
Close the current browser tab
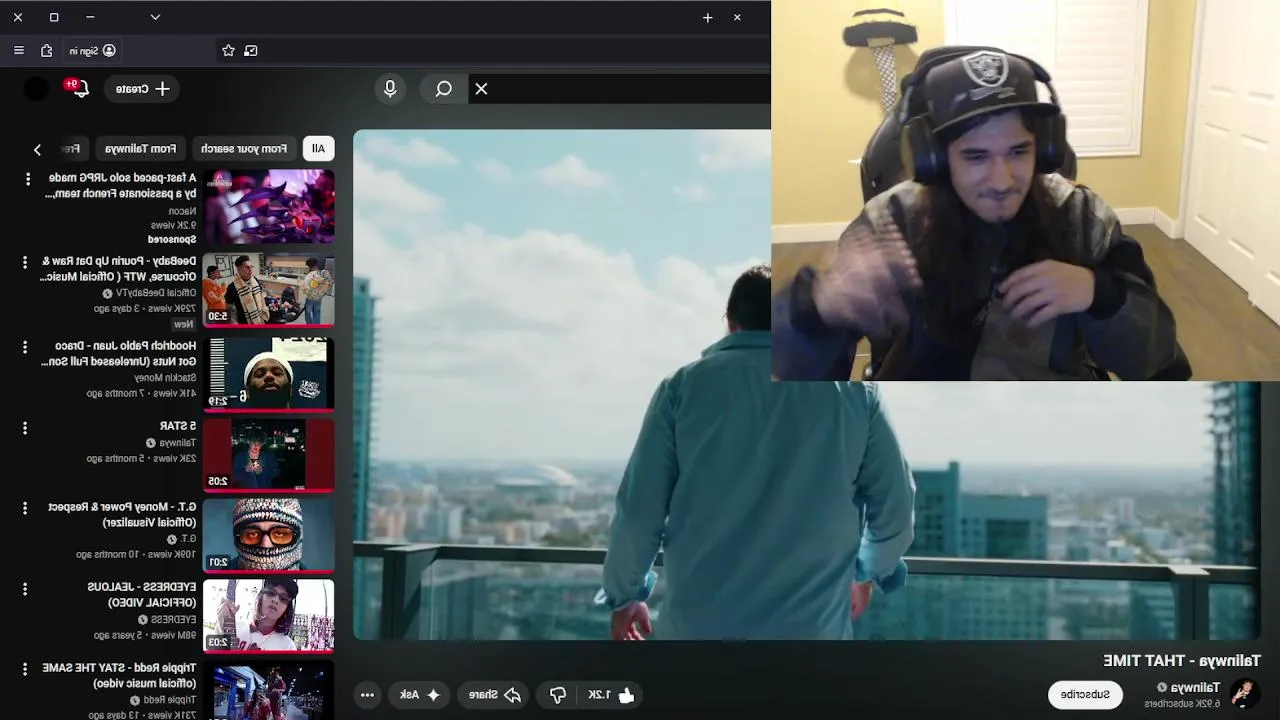(x=737, y=17)
